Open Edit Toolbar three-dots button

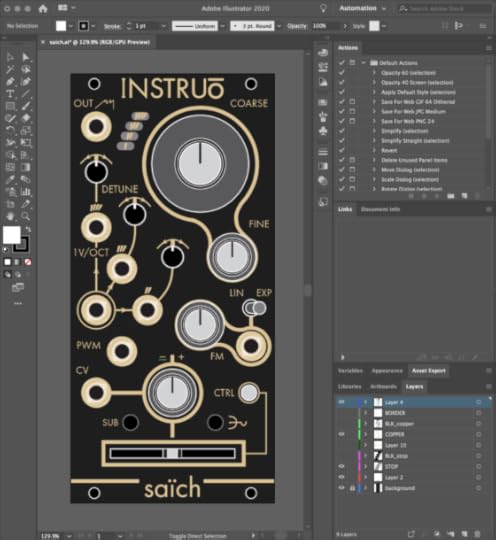click(x=18, y=303)
